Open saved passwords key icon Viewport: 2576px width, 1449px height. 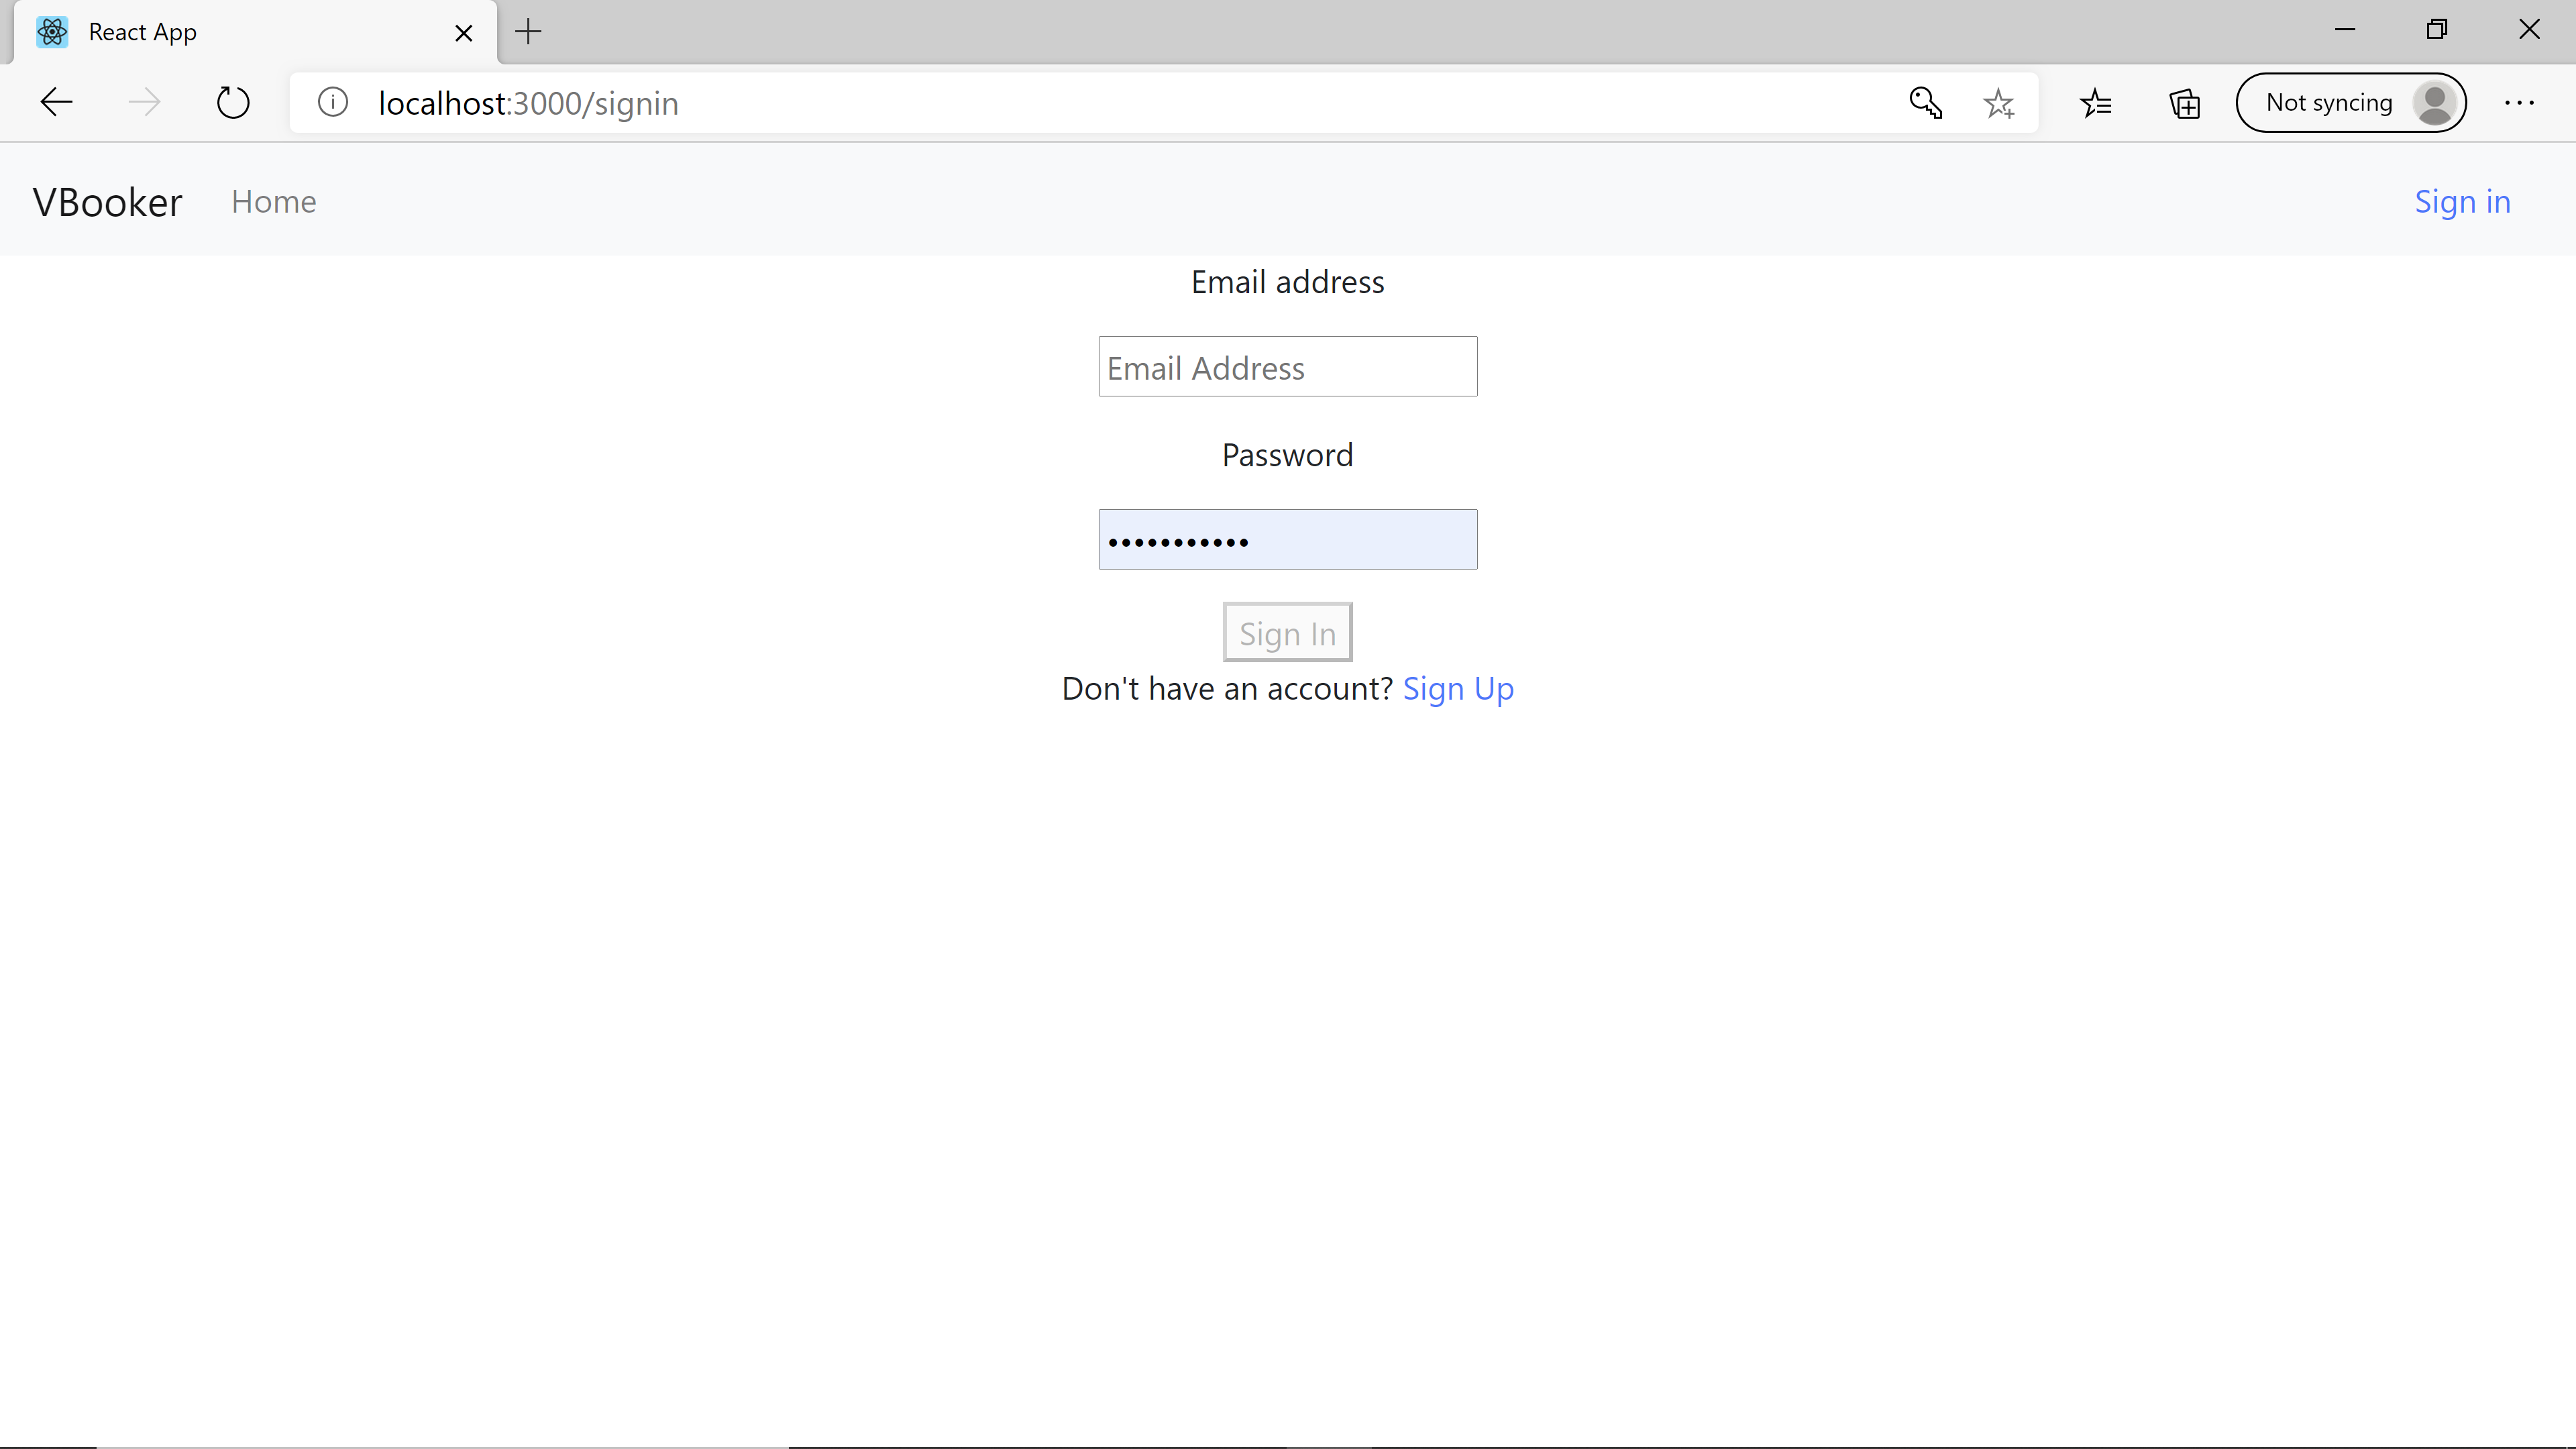tap(1925, 102)
